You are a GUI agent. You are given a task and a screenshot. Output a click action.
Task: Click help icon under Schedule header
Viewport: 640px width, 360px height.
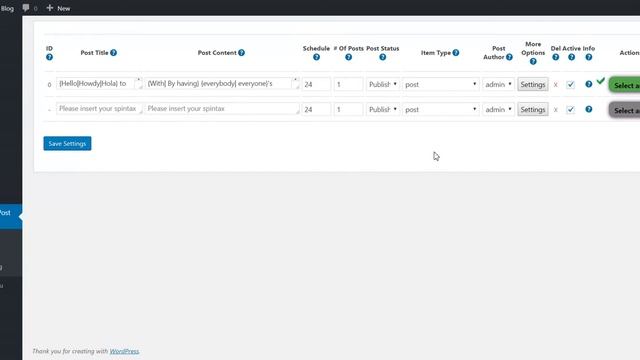(316, 57)
